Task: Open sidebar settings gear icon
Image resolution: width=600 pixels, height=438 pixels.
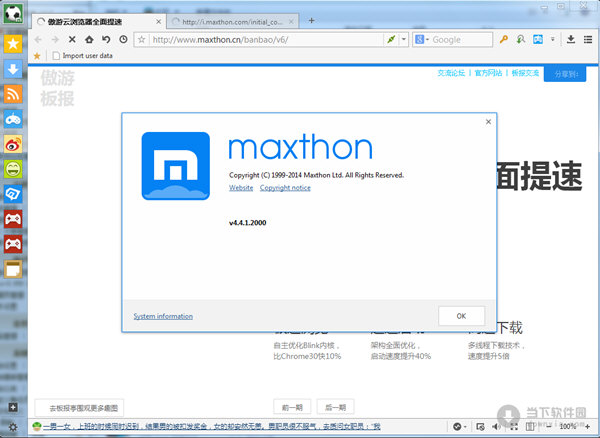Action: point(13,427)
